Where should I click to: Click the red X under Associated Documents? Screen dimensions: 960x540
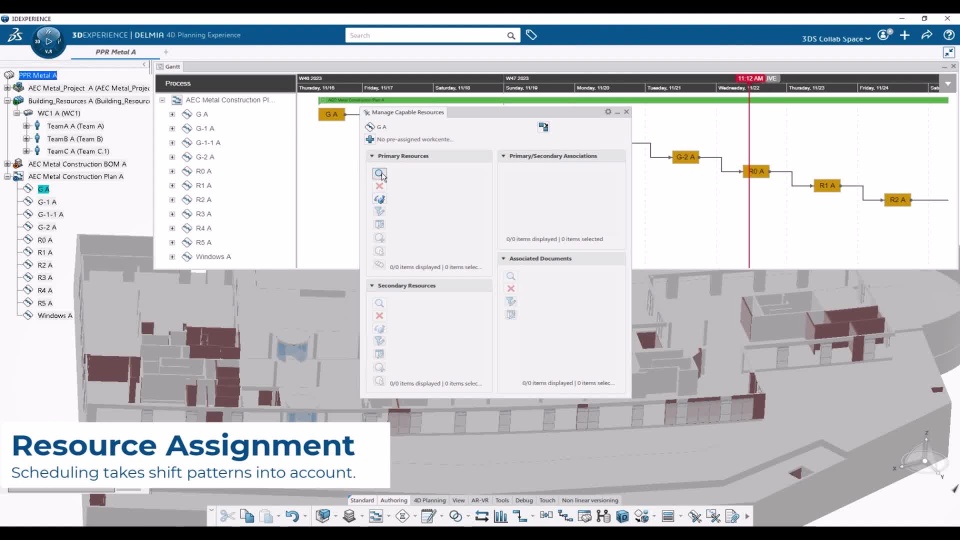511,288
